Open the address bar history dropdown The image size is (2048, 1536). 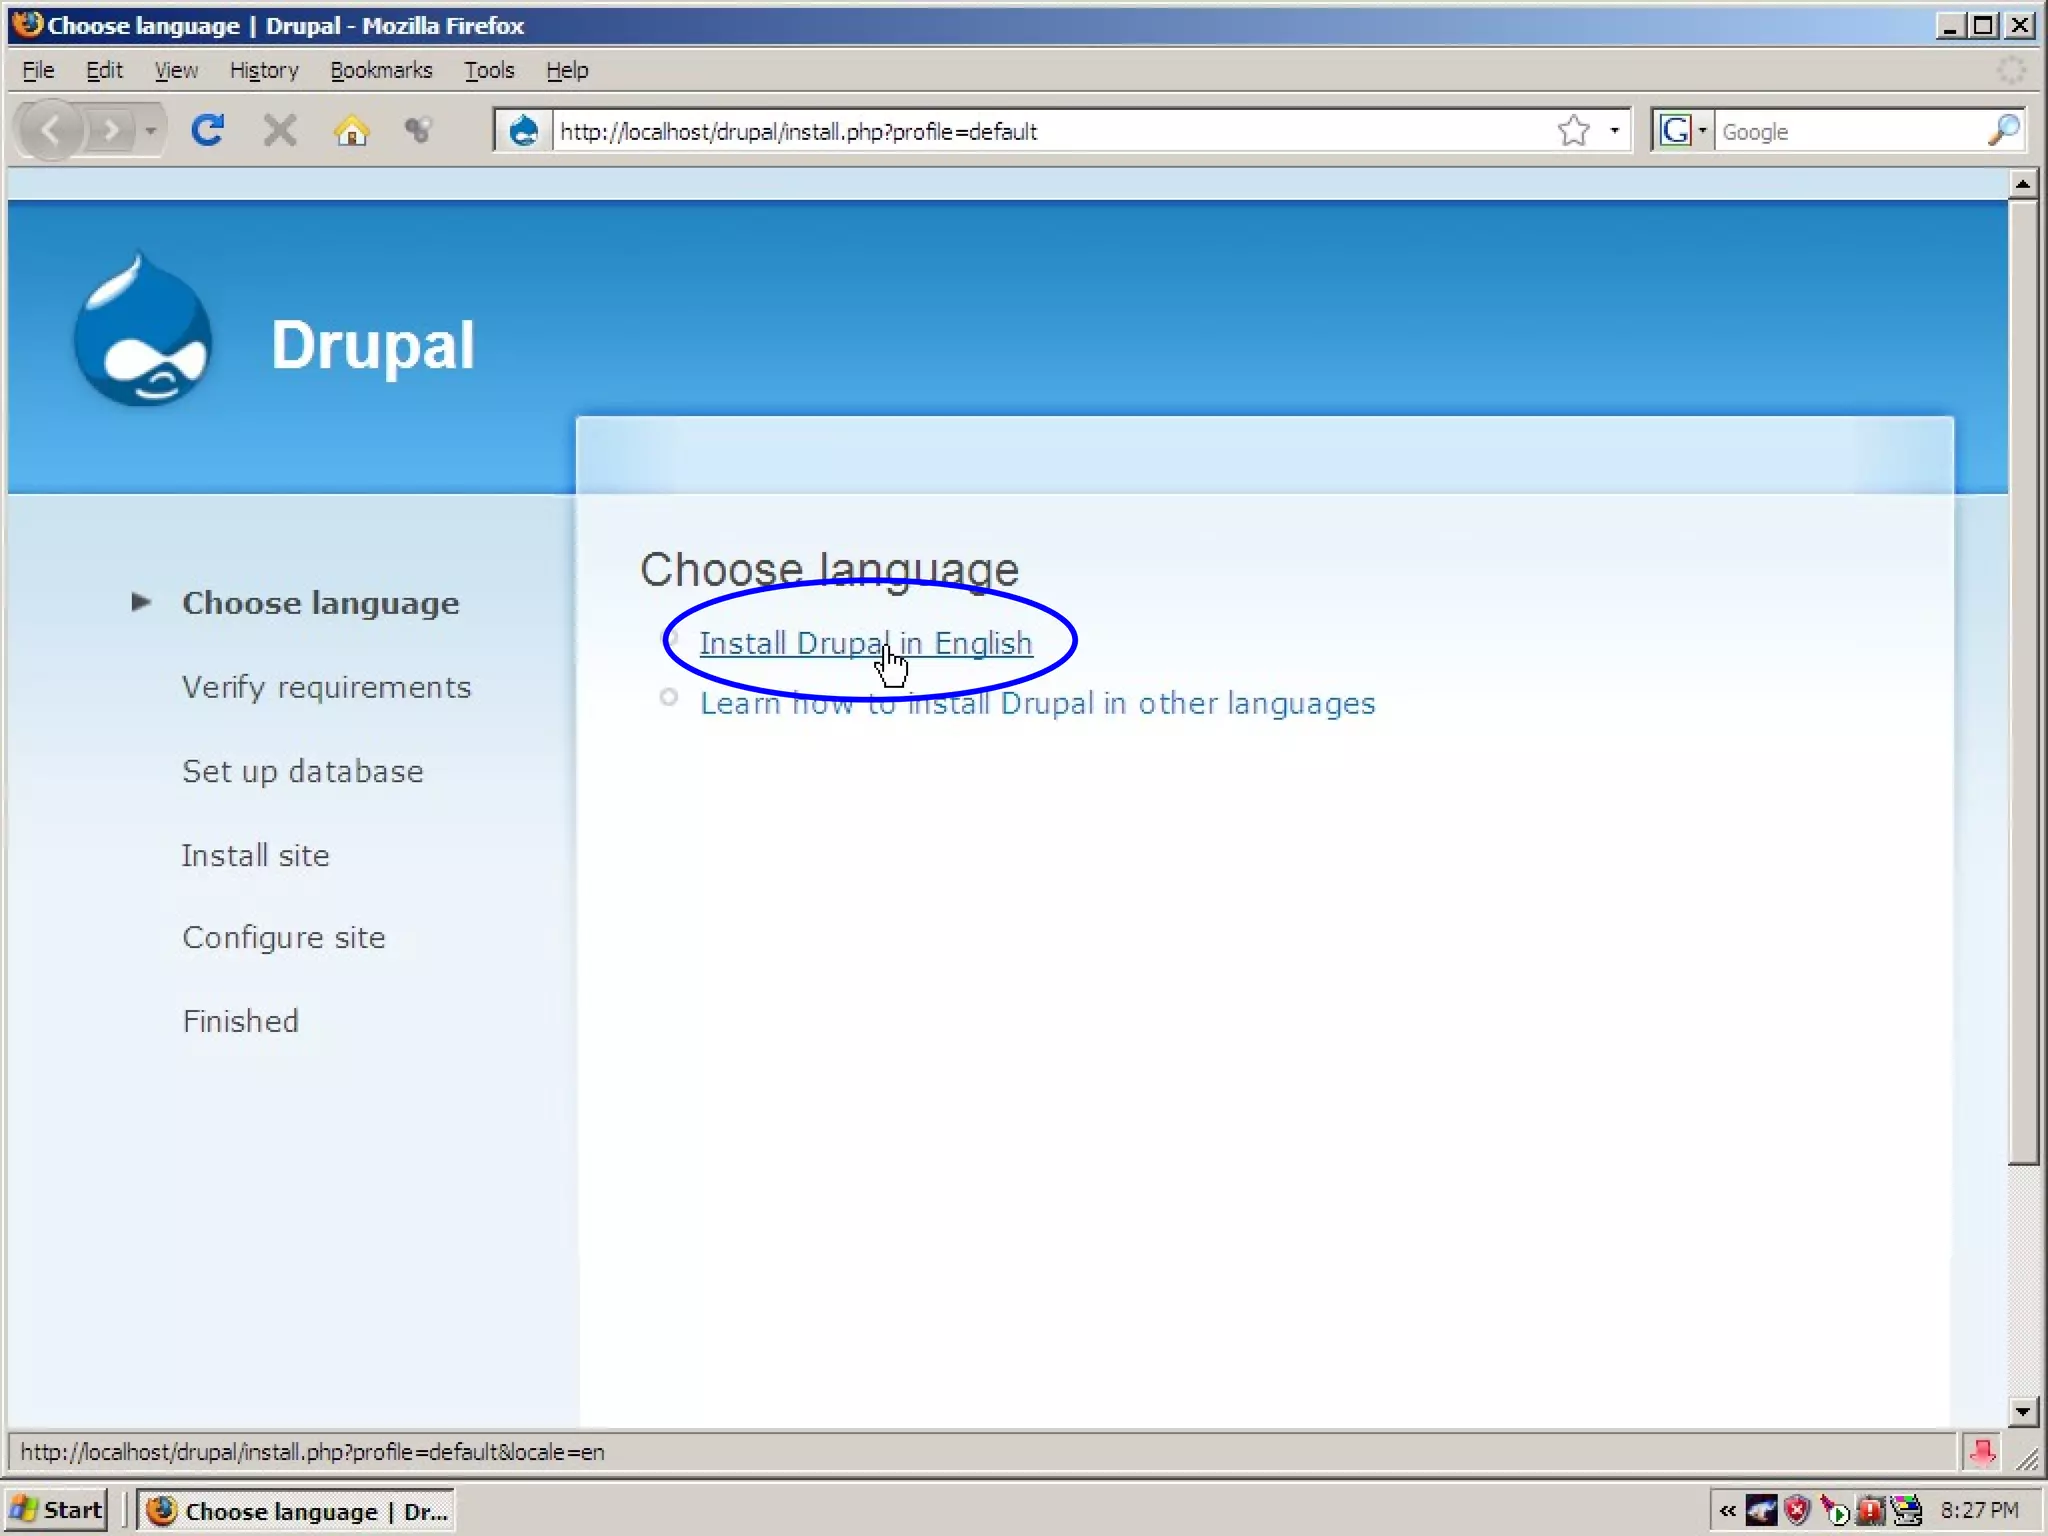coord(1614,131)
